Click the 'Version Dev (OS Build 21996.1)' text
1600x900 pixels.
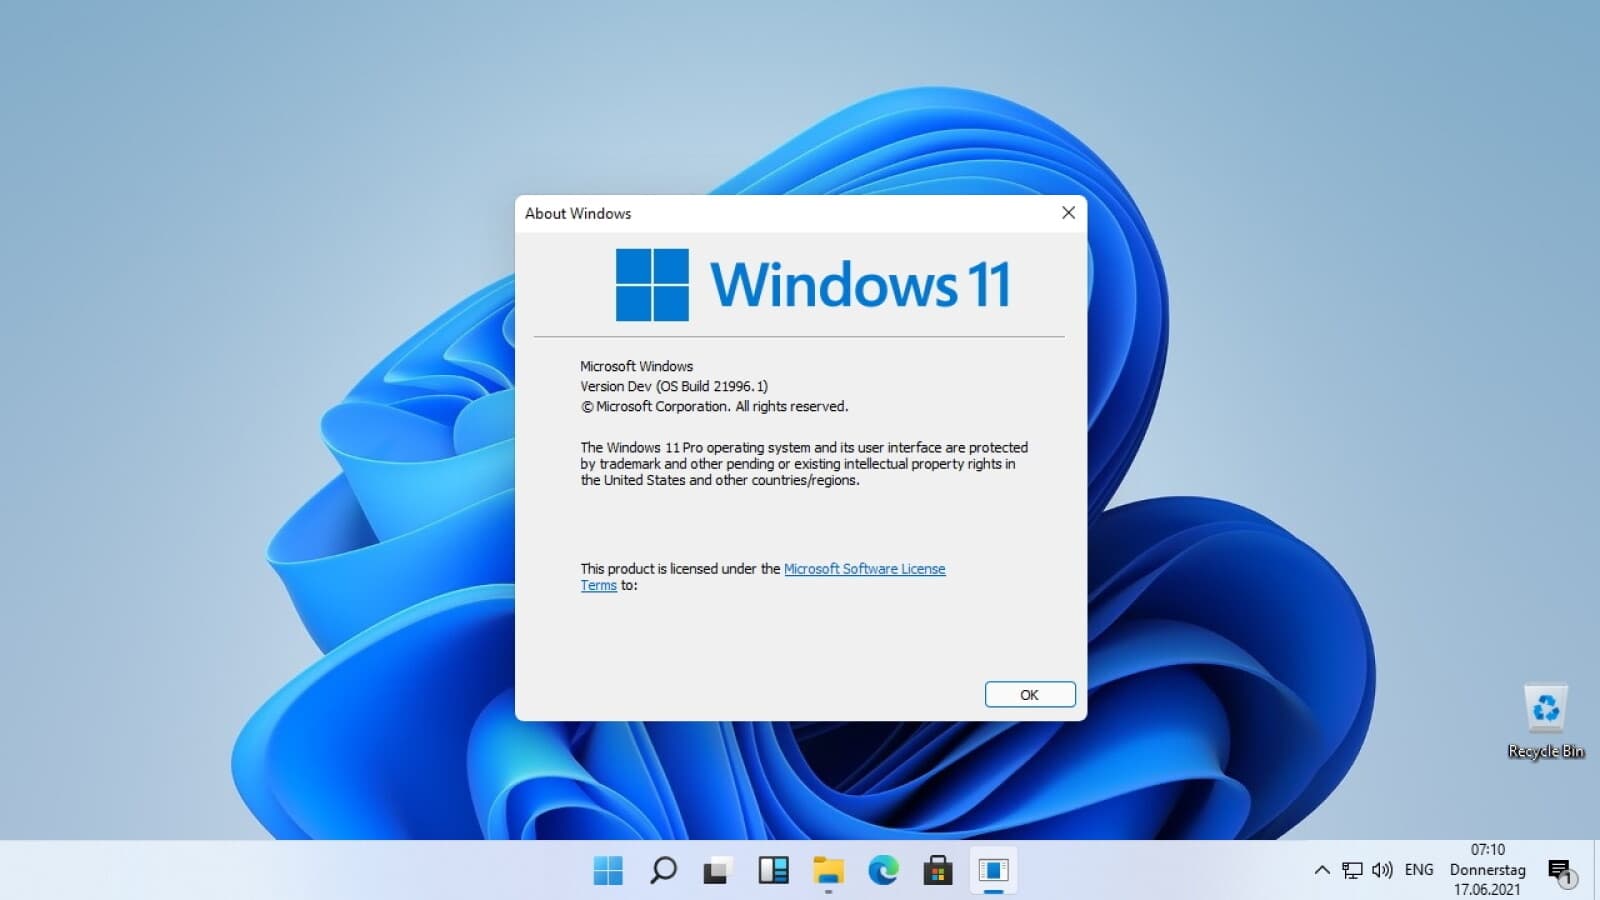pyautogui.click(x=674, y=386)
